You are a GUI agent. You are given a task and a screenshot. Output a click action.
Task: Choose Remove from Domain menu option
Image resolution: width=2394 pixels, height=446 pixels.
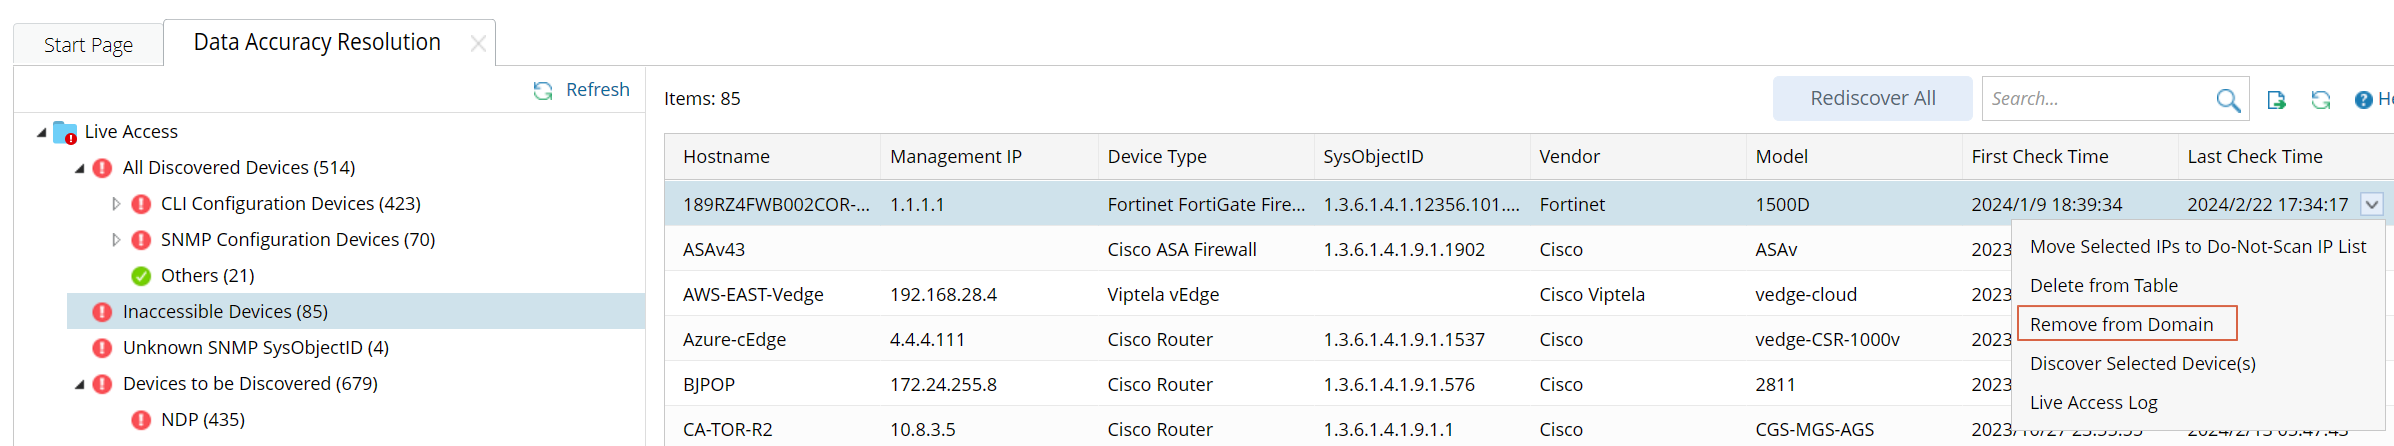2121,324
